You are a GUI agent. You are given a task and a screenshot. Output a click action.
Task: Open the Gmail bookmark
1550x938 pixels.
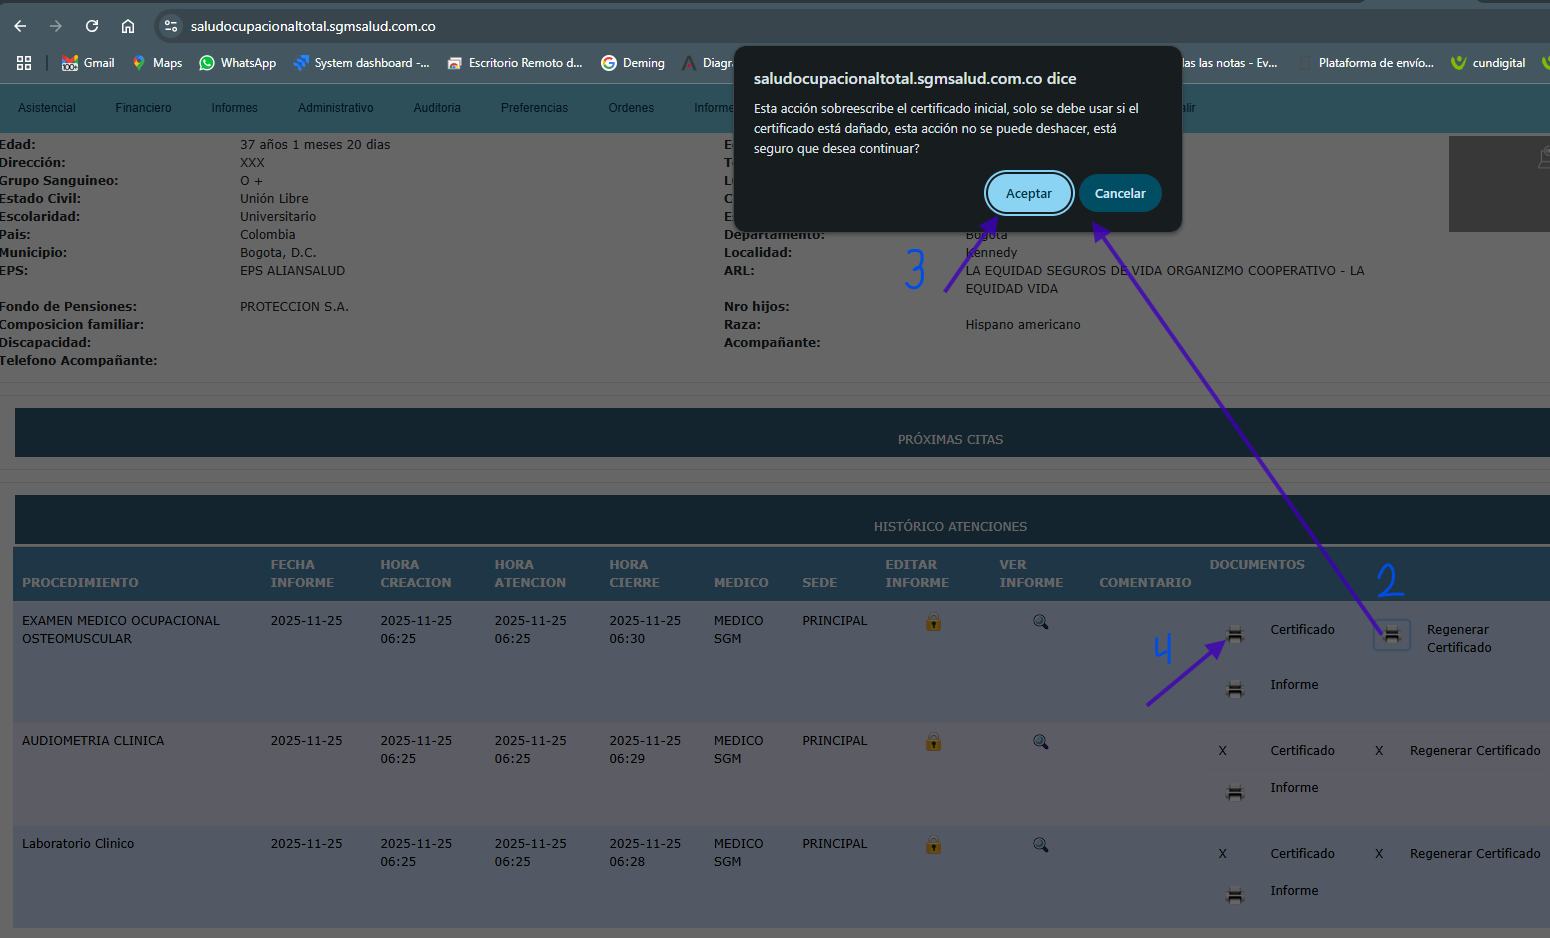pyautogui.click(x=88, y=63)
